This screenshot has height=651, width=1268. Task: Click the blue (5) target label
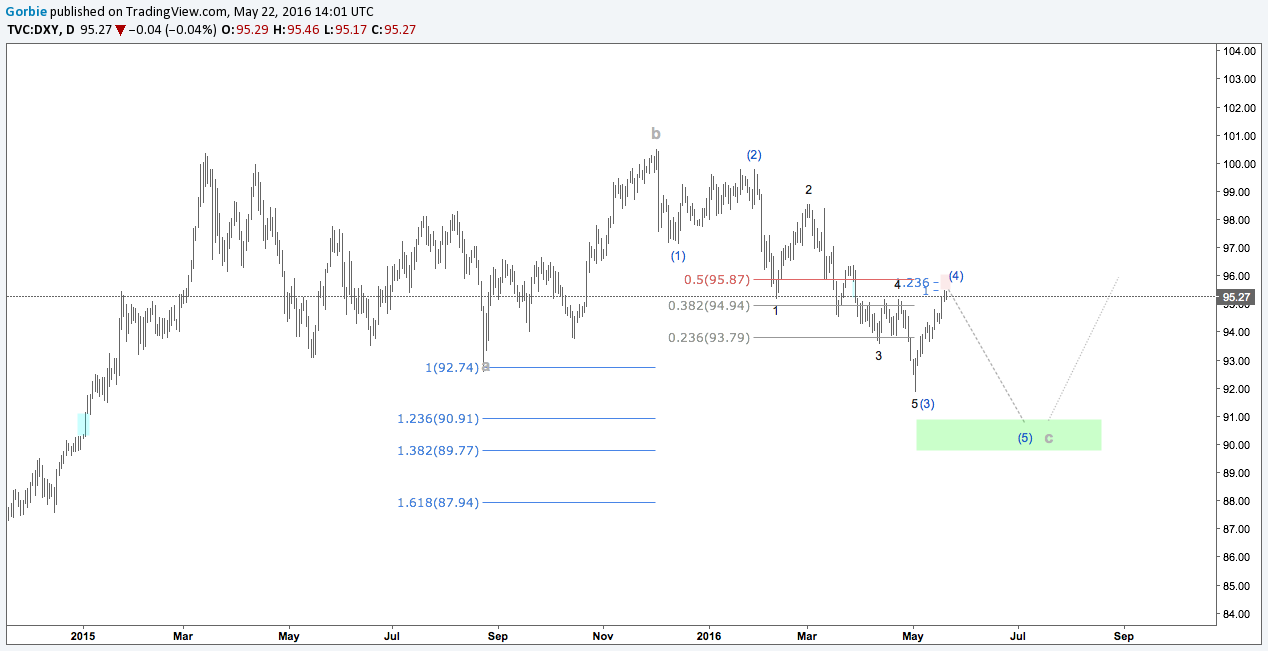pyautogui.click(x=1025, y=438)
